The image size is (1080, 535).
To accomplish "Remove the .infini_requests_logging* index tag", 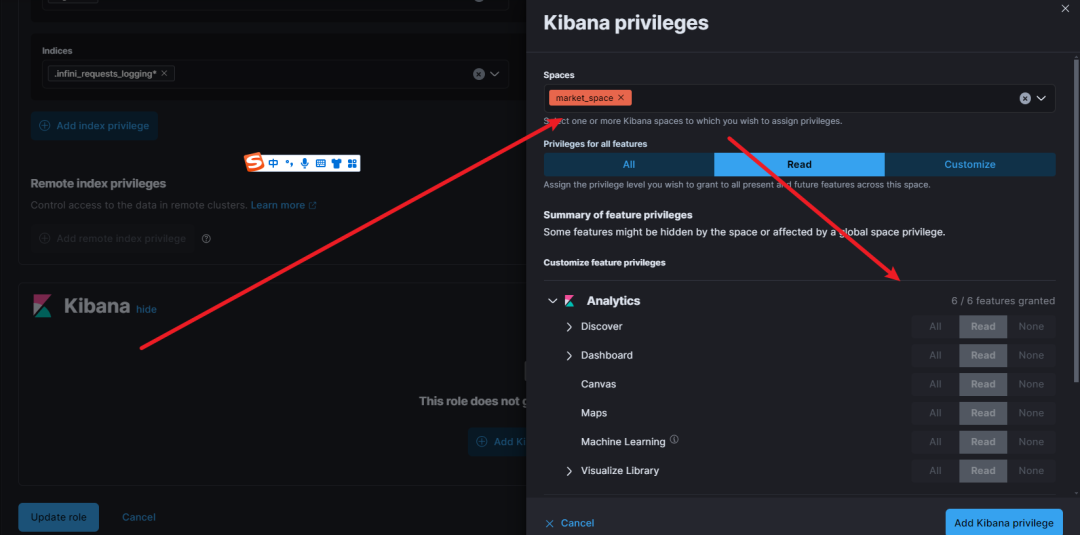I will 164,73.
